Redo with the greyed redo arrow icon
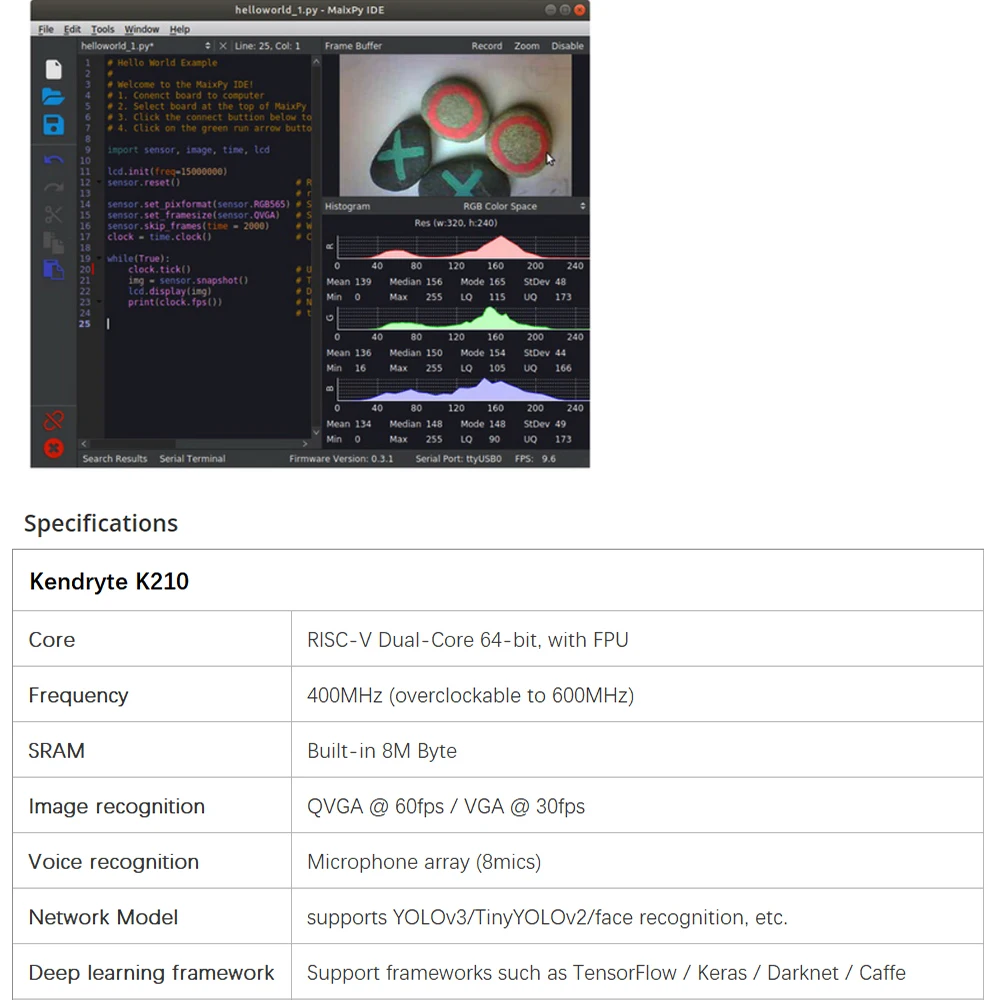1000x1000 pixels. (x=54, y=187)
